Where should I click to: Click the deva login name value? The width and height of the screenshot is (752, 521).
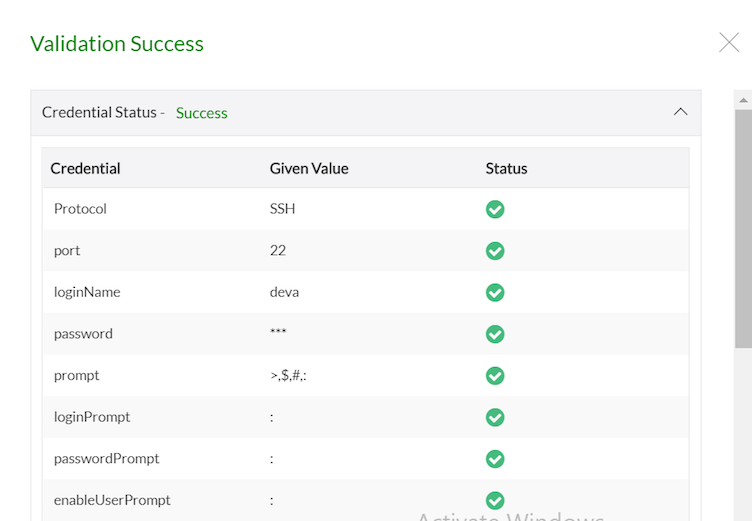point(285,292)
